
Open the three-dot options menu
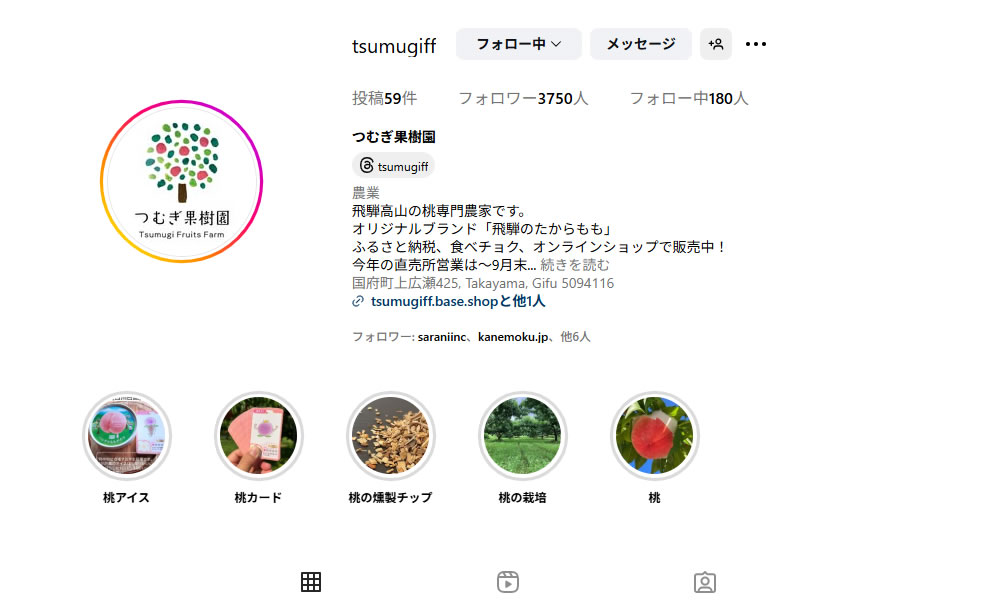(756, 44)
